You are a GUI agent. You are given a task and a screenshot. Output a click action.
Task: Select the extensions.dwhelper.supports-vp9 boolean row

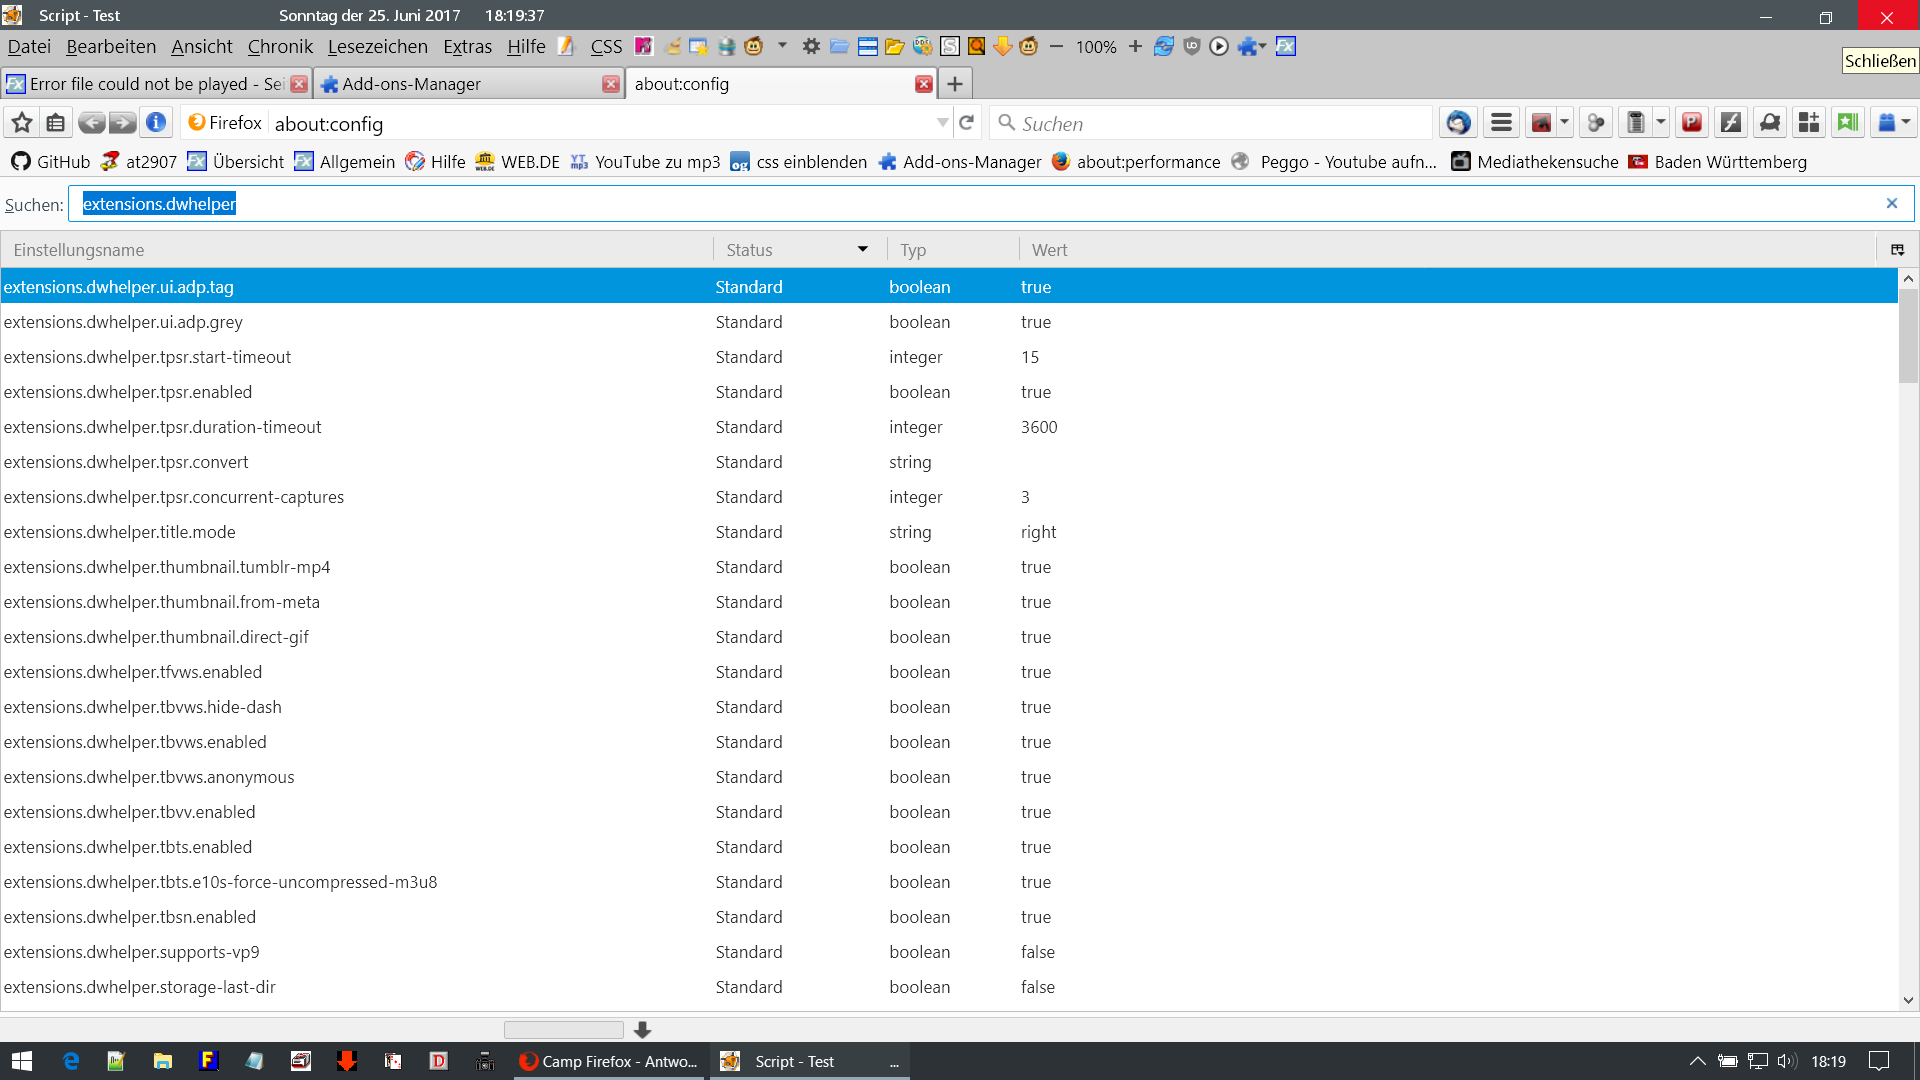(131, 952)
